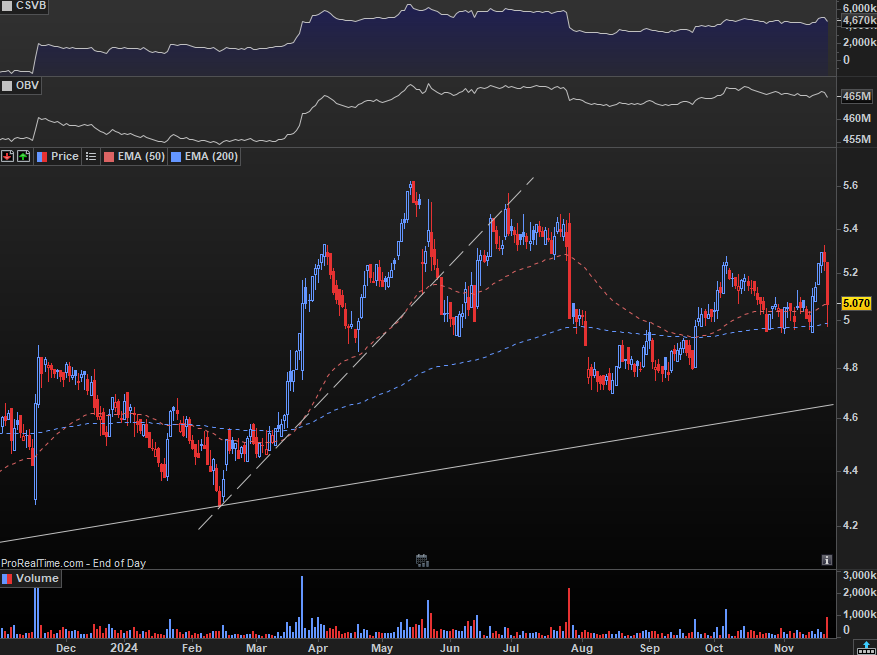
Task: Click the gray CSVB color square
Action: click(x=7, y=6)
